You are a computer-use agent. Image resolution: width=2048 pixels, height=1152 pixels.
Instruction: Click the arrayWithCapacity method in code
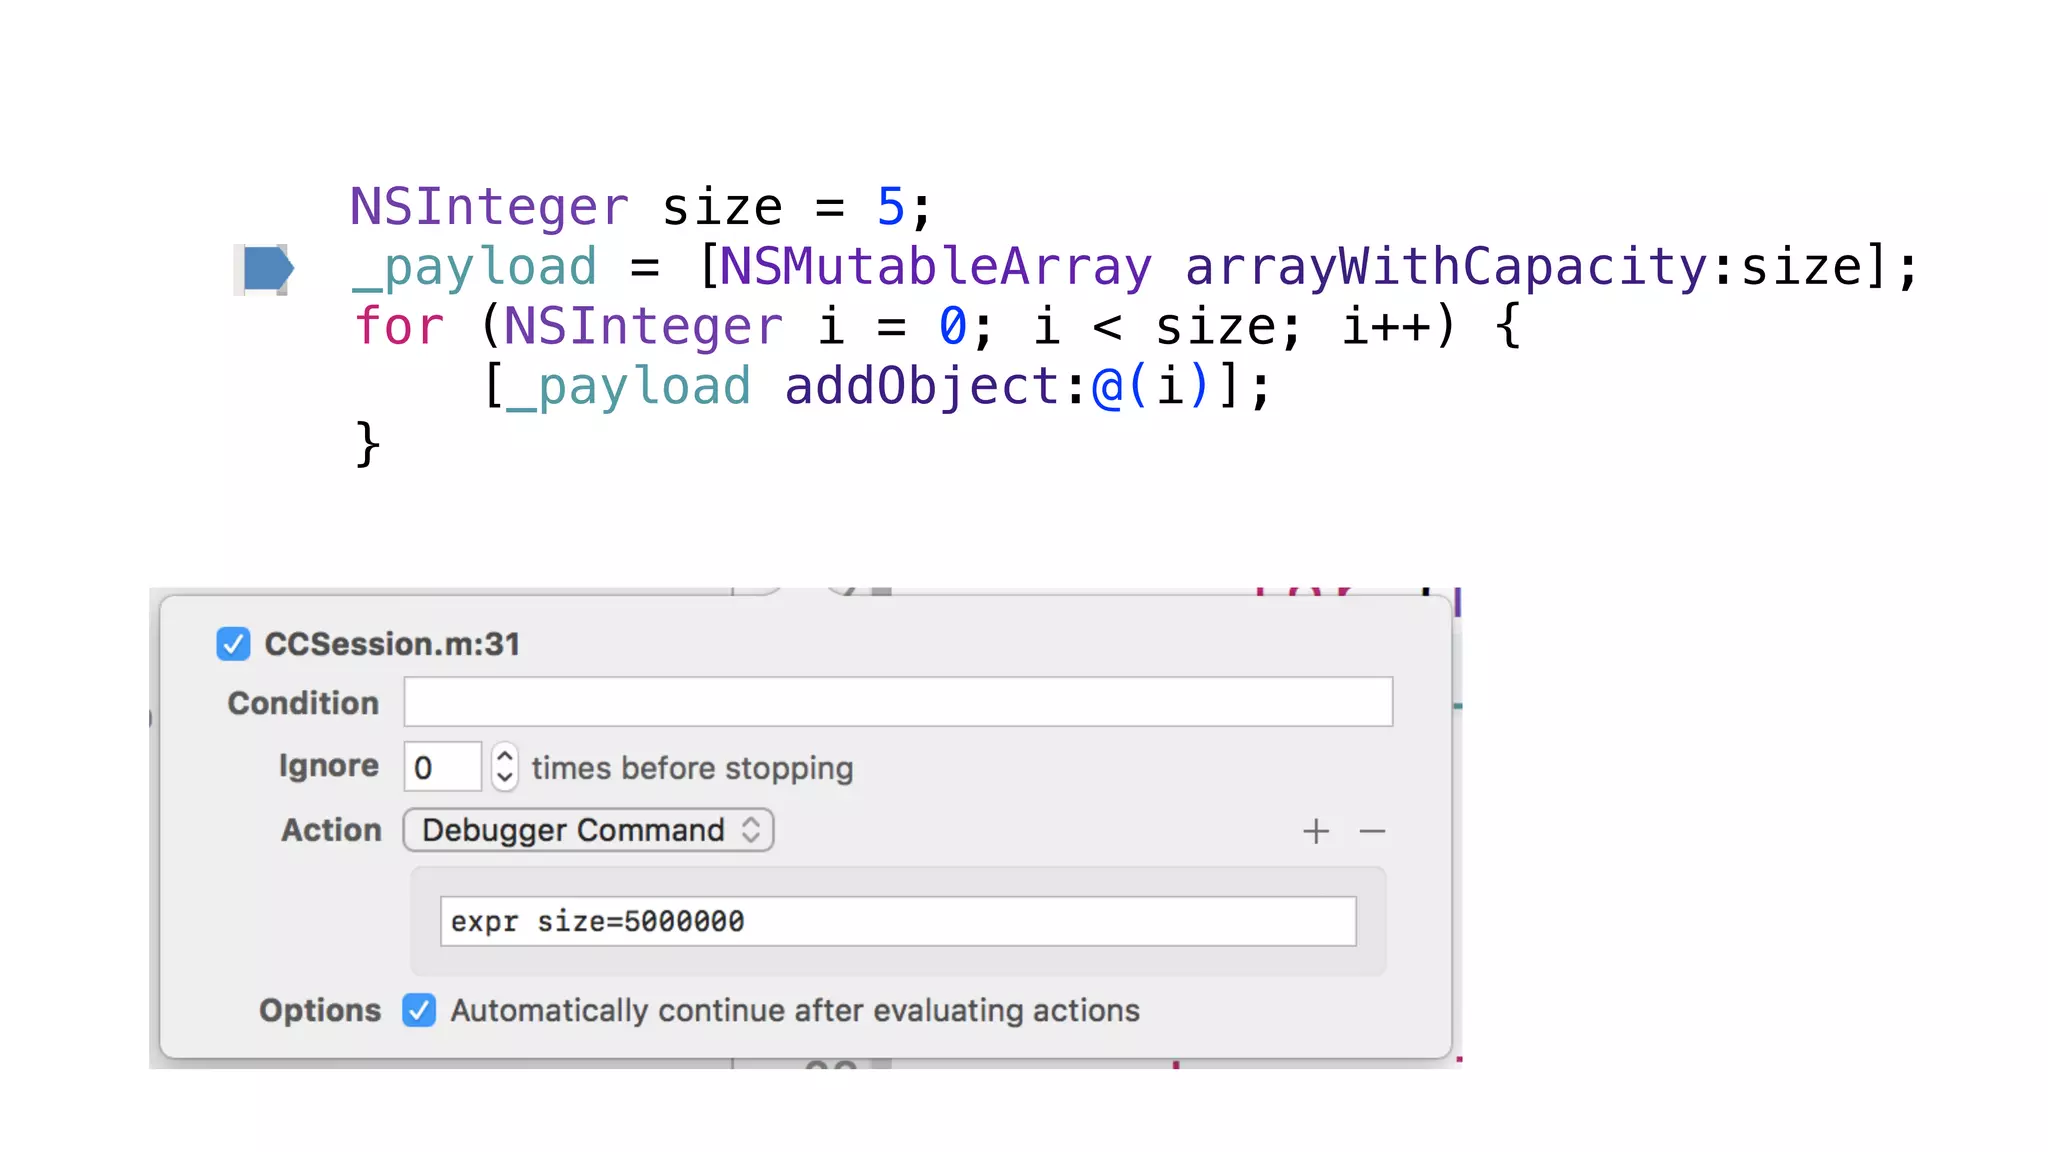1446,267
